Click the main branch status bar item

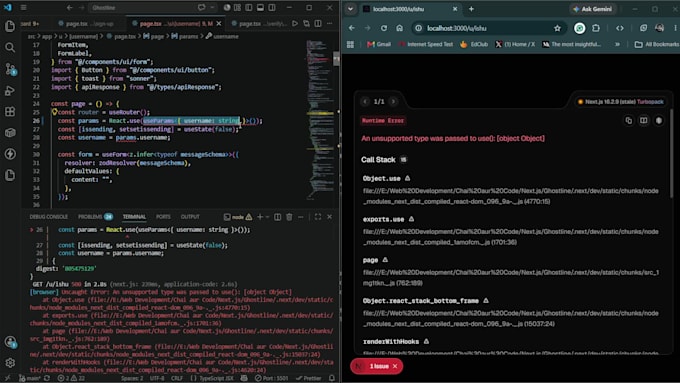30,378
